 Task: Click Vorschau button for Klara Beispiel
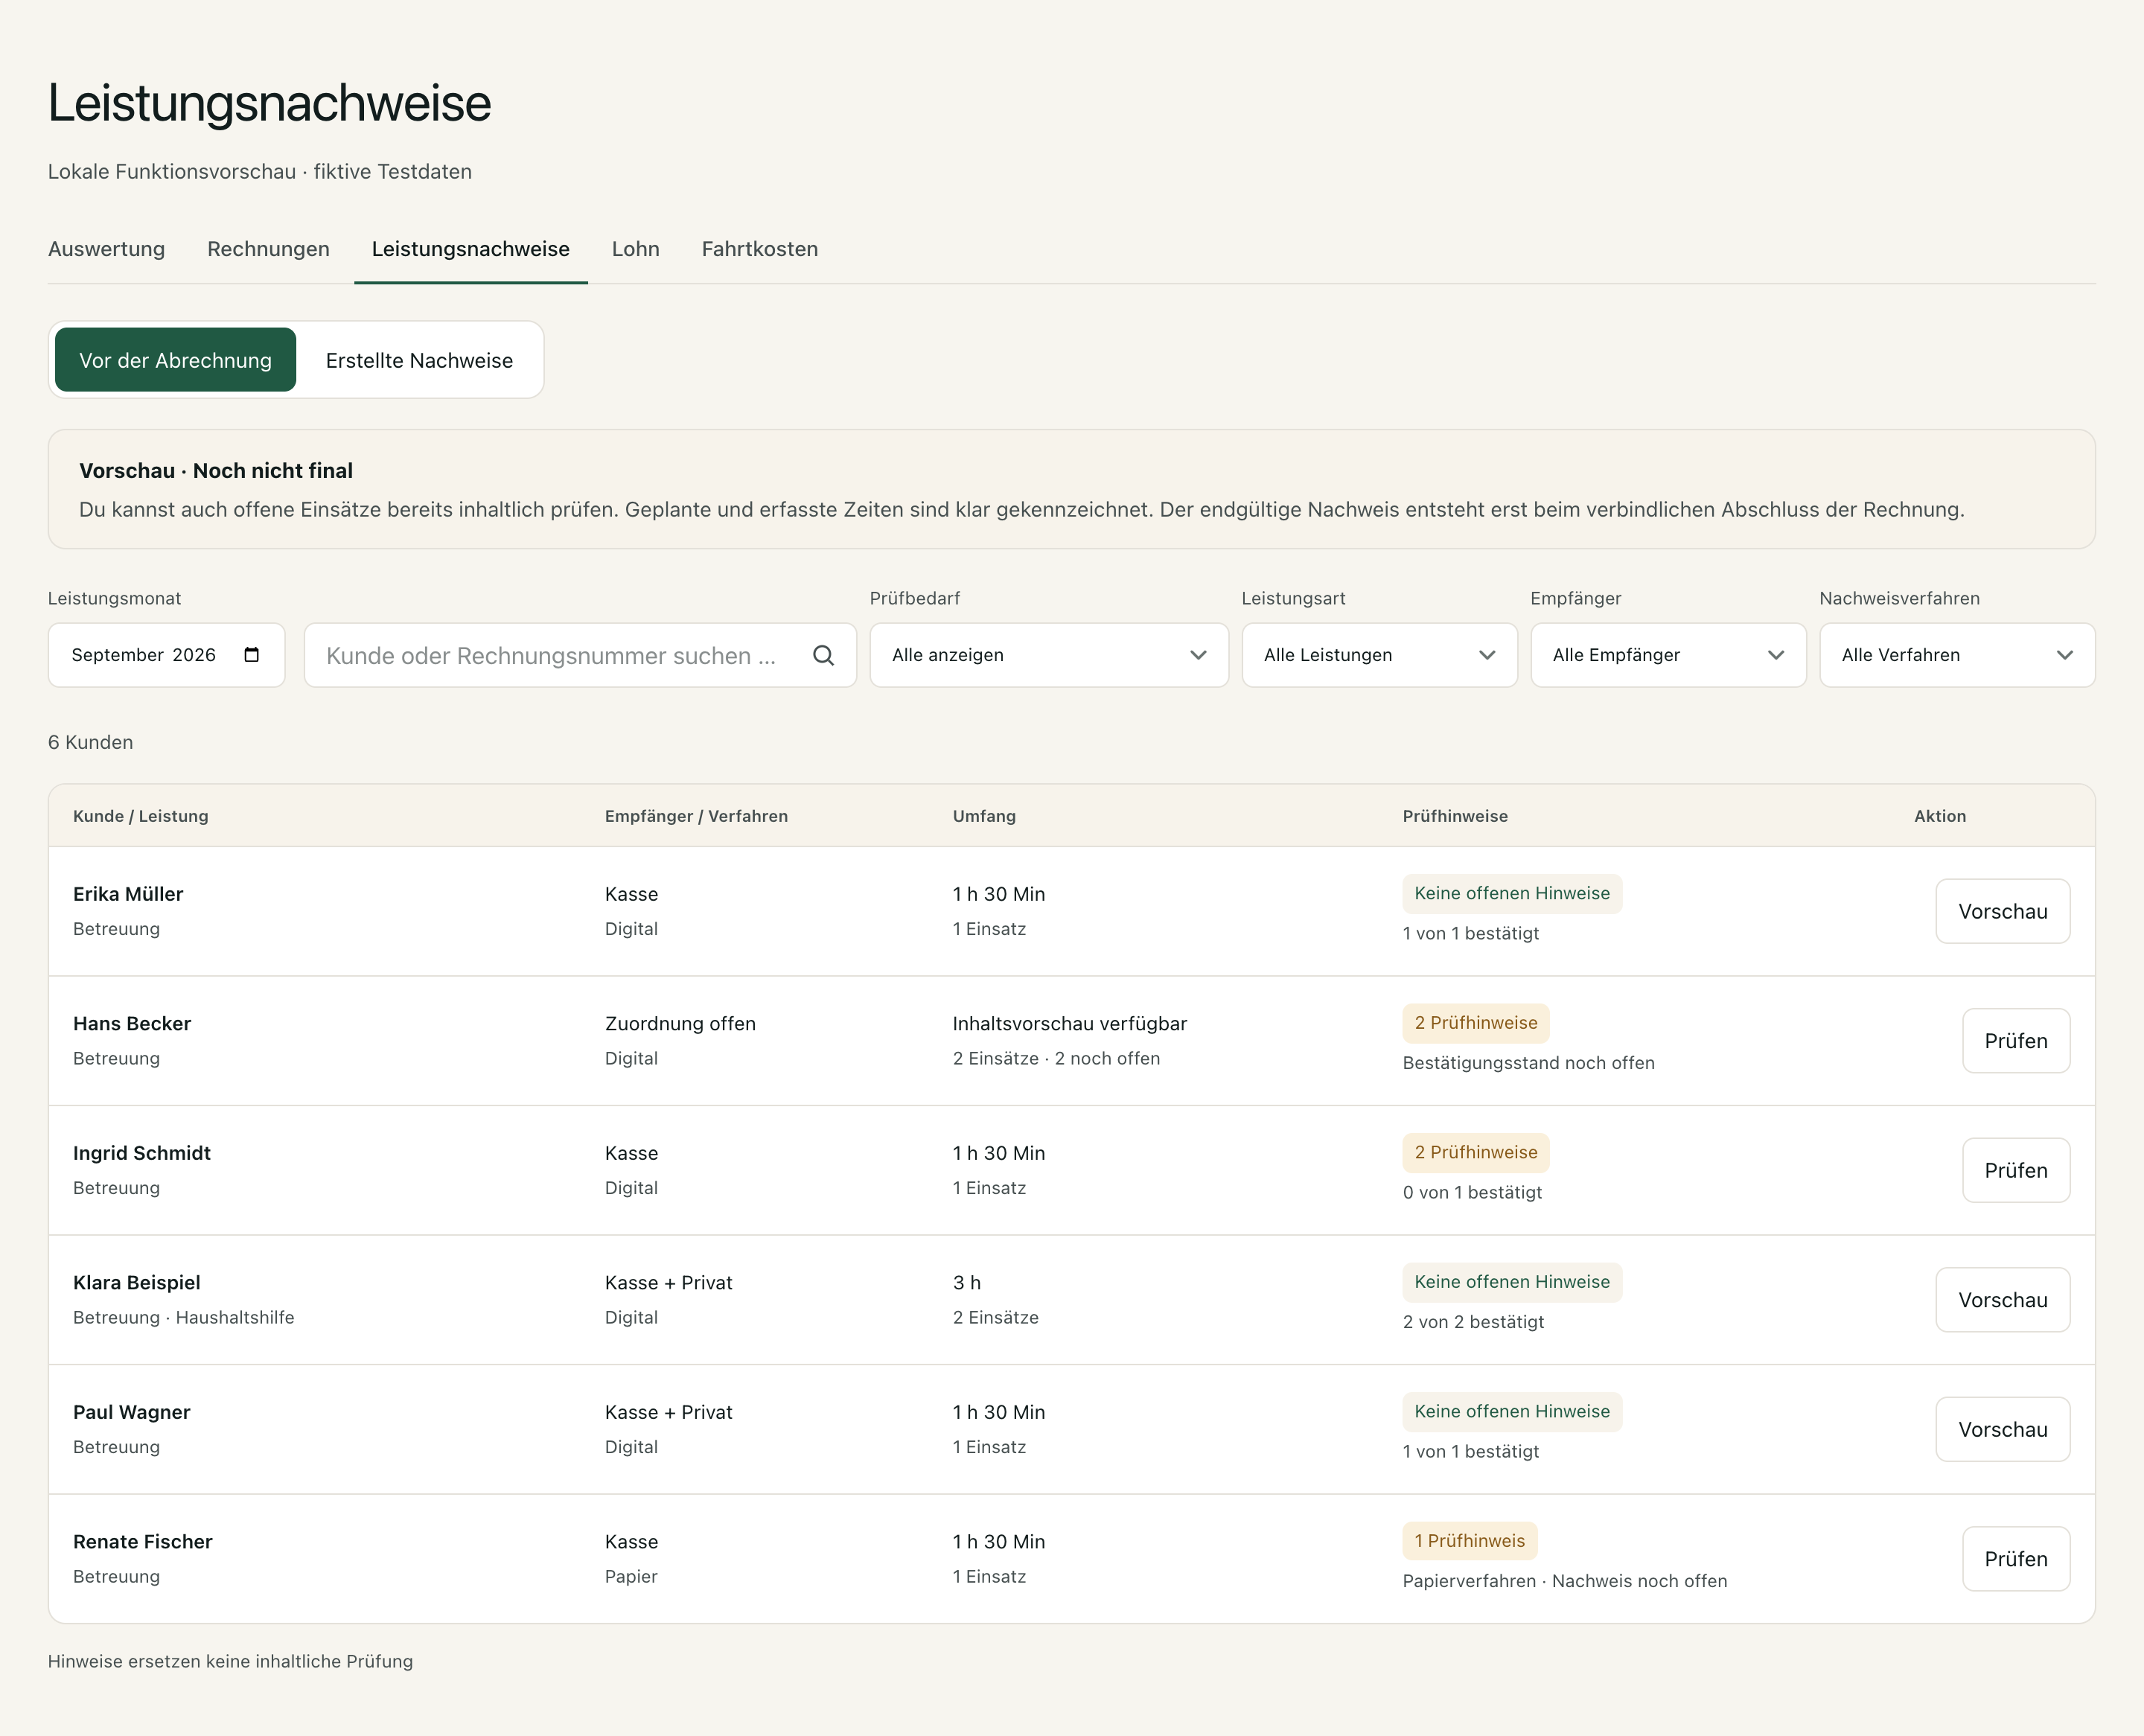coord(2002,1300)
